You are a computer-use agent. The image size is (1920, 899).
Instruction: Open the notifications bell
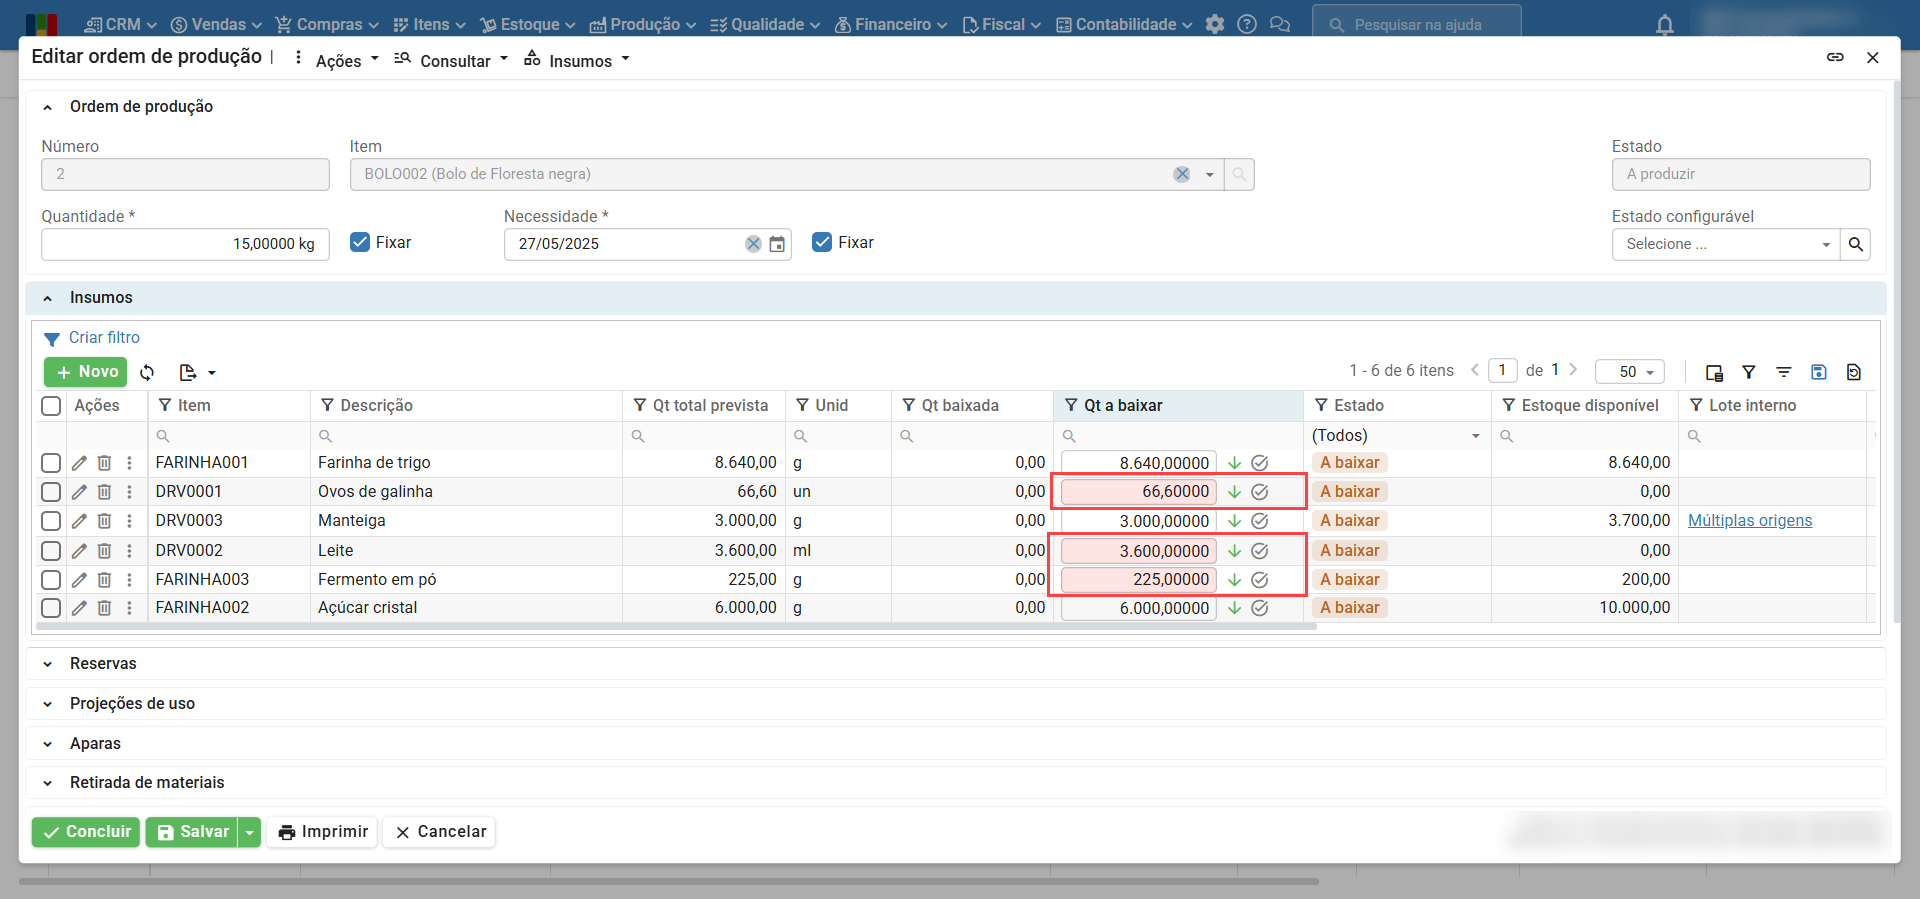click(x=1665, y=25)
